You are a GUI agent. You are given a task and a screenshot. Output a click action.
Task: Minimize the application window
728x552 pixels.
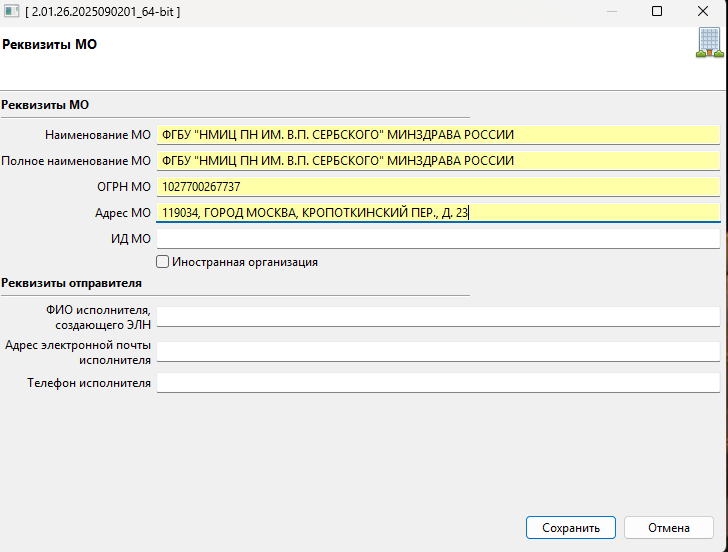pos(611,12)
